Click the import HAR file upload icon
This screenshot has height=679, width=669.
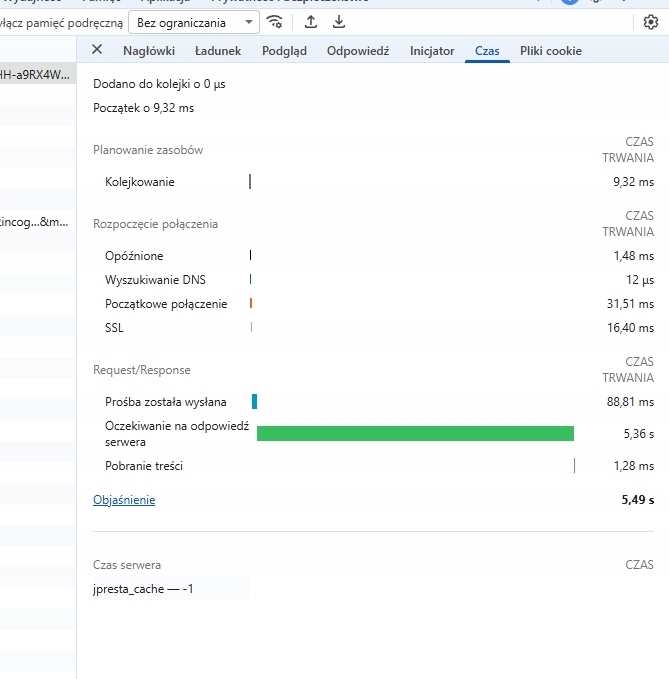pos(311,22)
